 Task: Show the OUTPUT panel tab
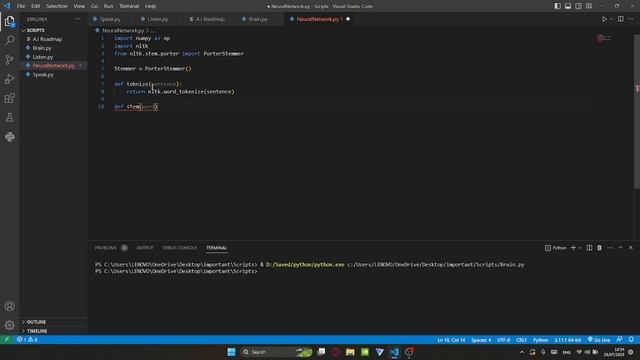pos(144,248)
